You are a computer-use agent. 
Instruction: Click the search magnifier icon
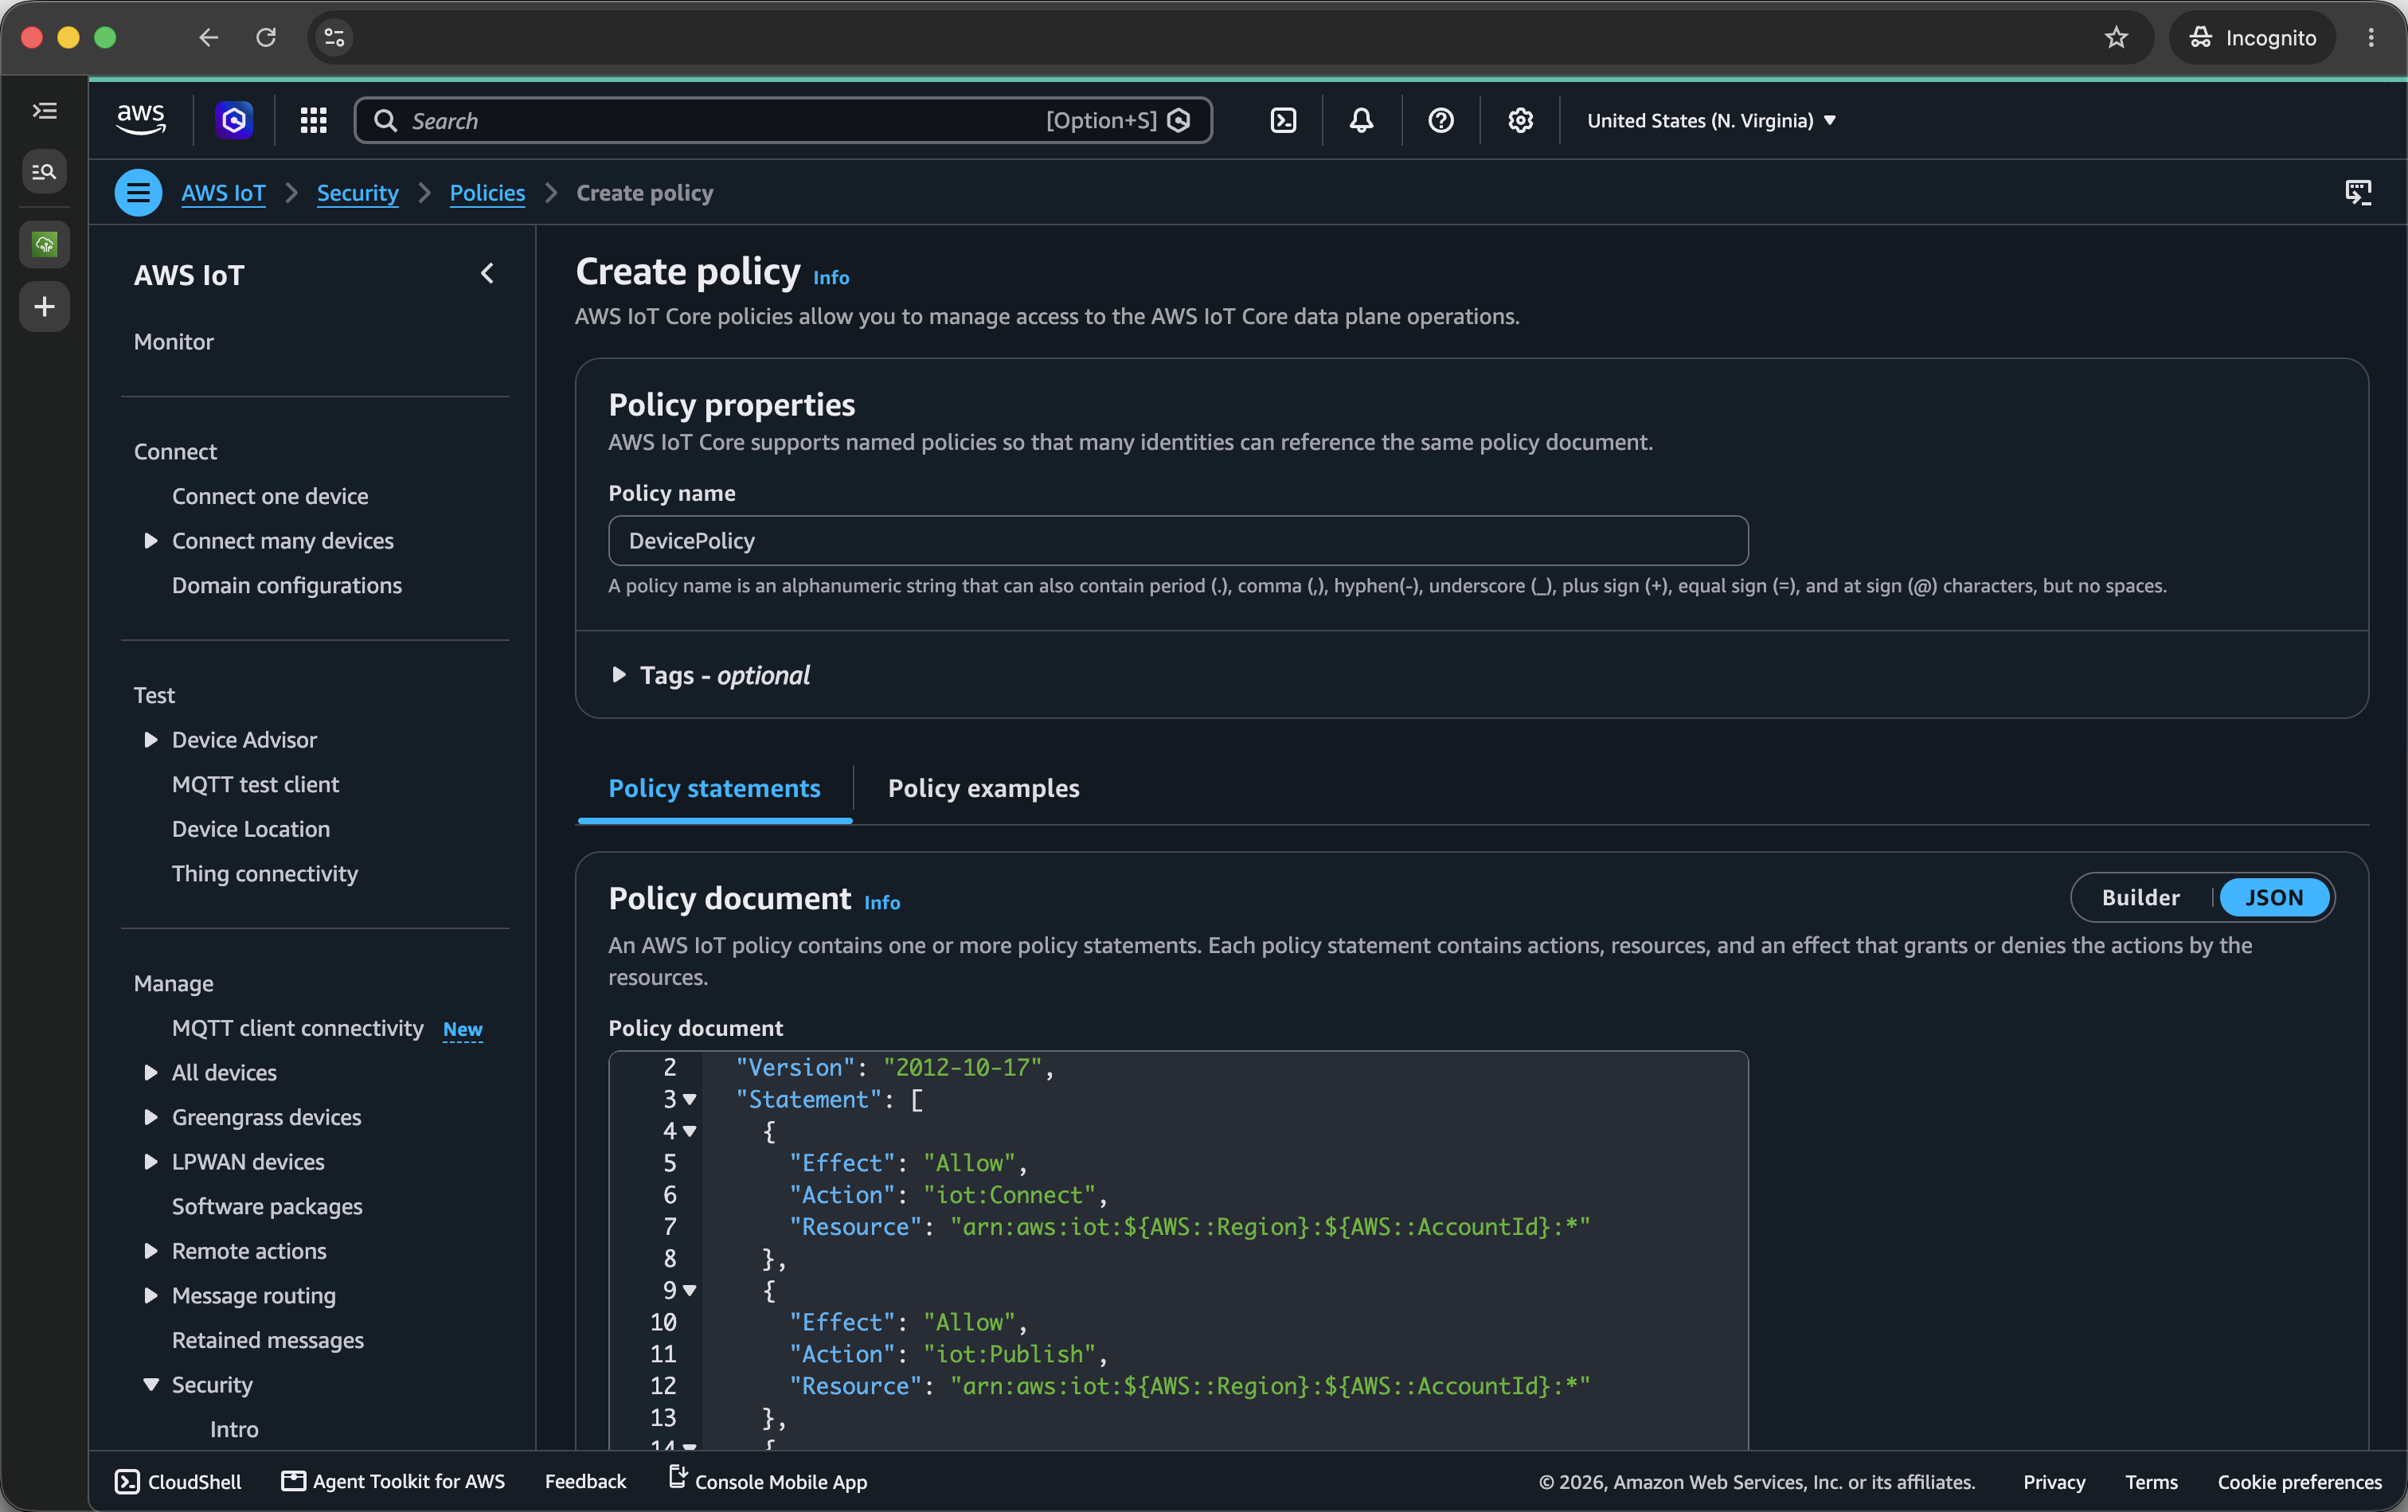[385, 120]
